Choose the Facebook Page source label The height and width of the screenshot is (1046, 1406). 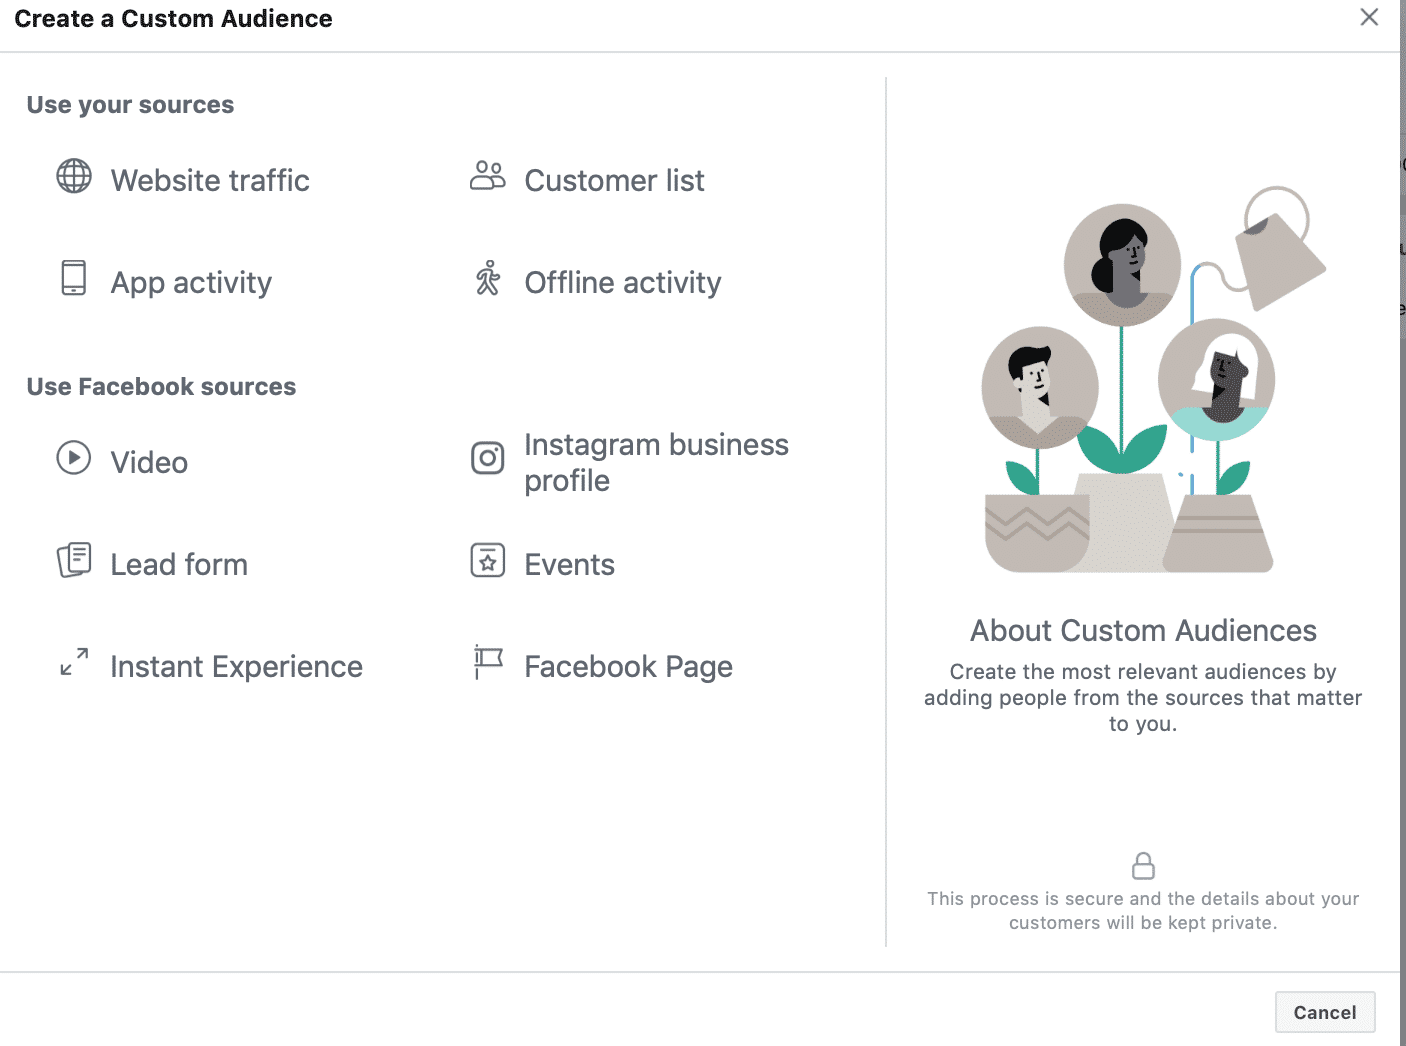point(628,667)
